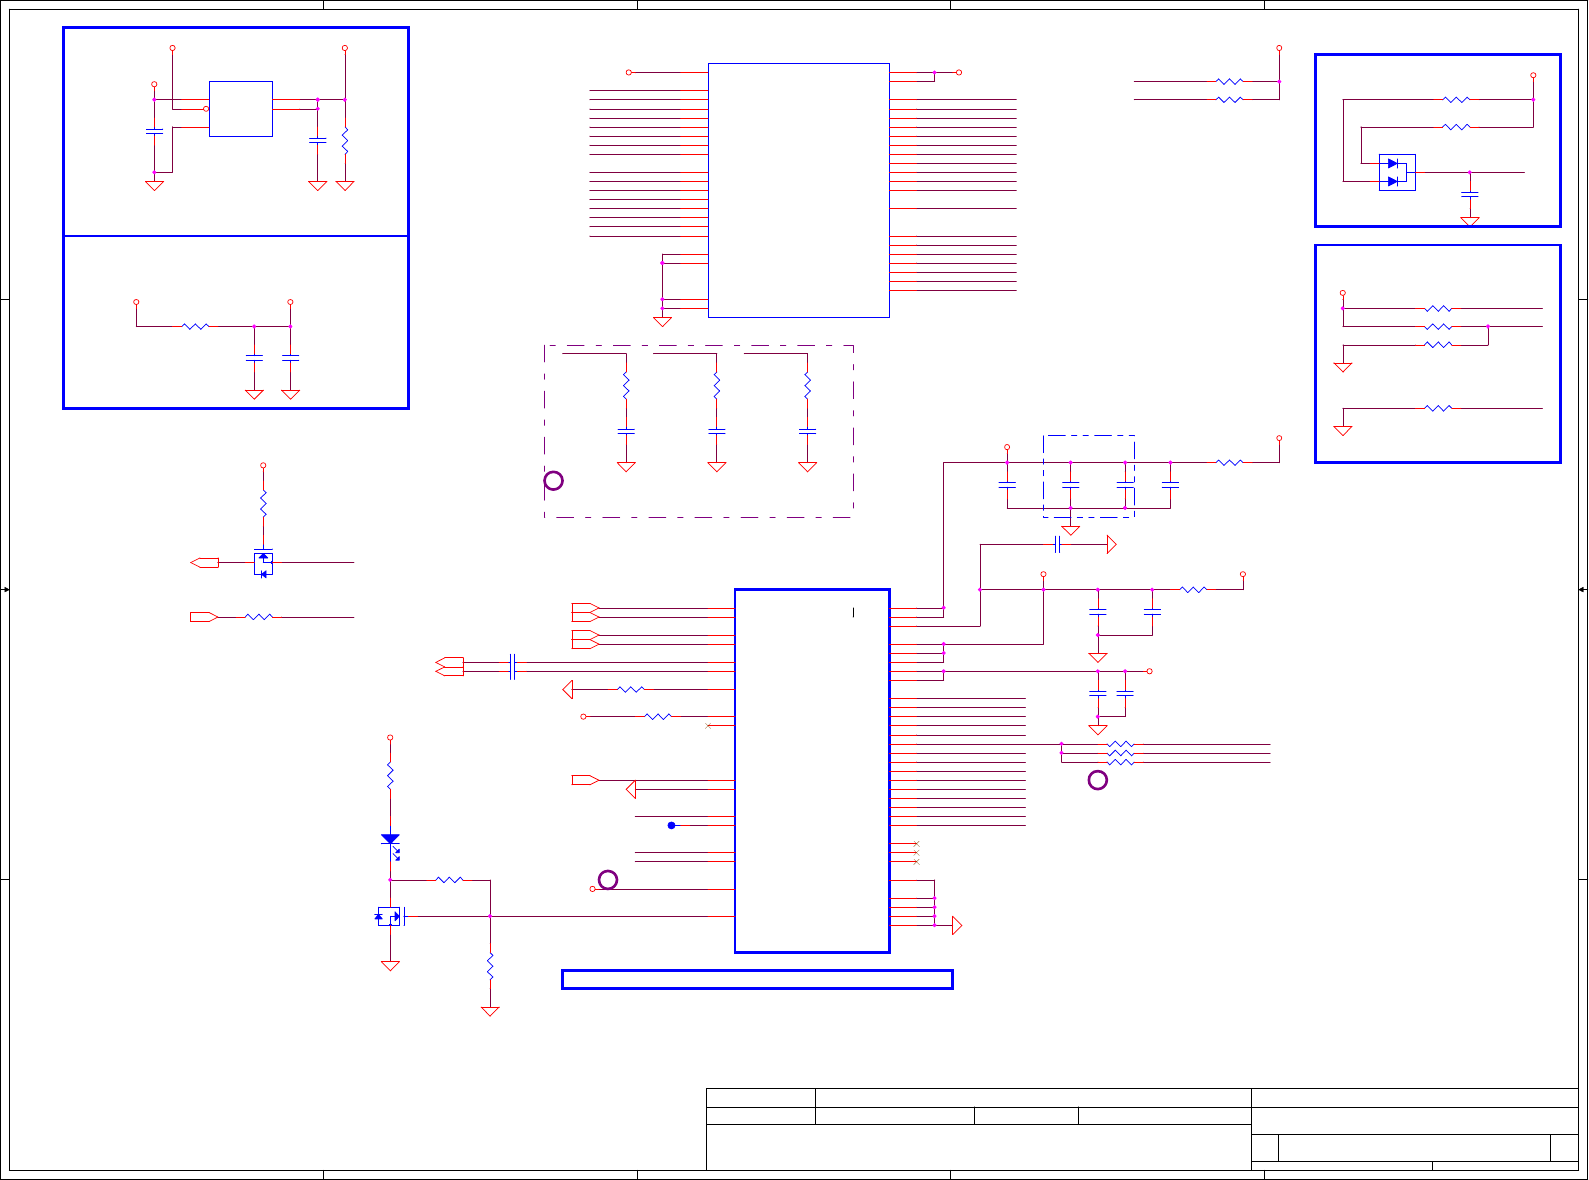Select the pull-down resistor on the MOSFET gate net

click(x=490, y=966)
